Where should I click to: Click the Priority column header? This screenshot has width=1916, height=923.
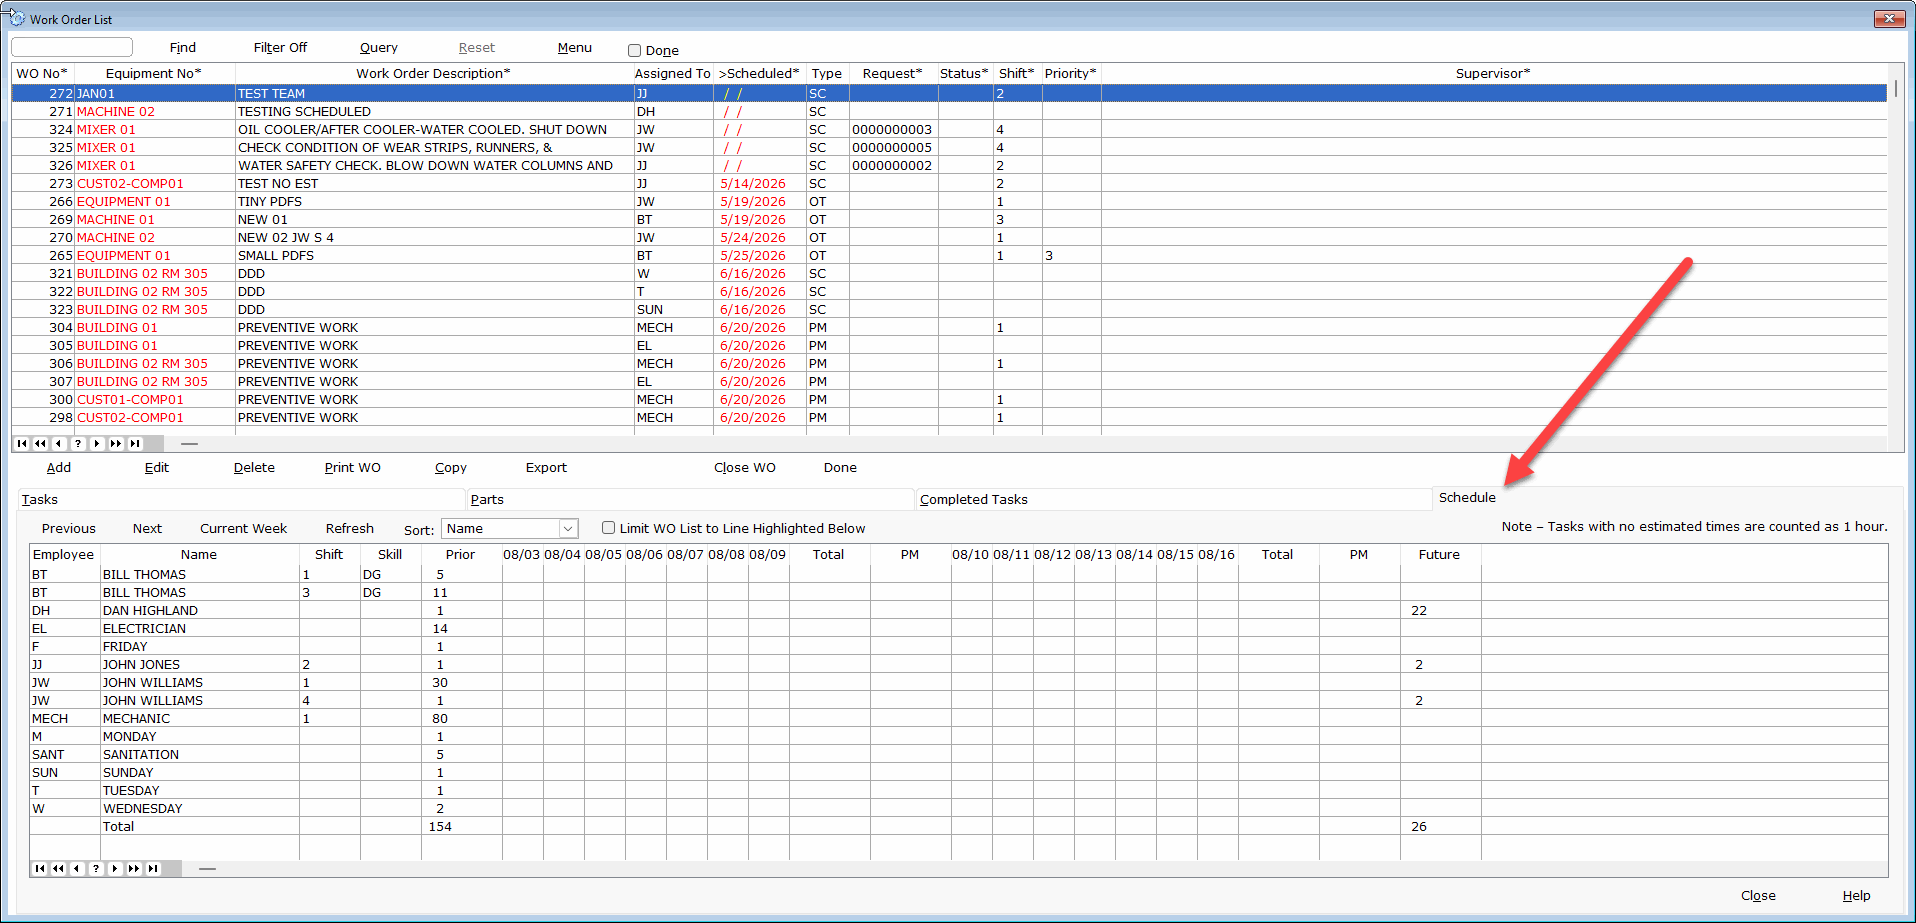1071,73
